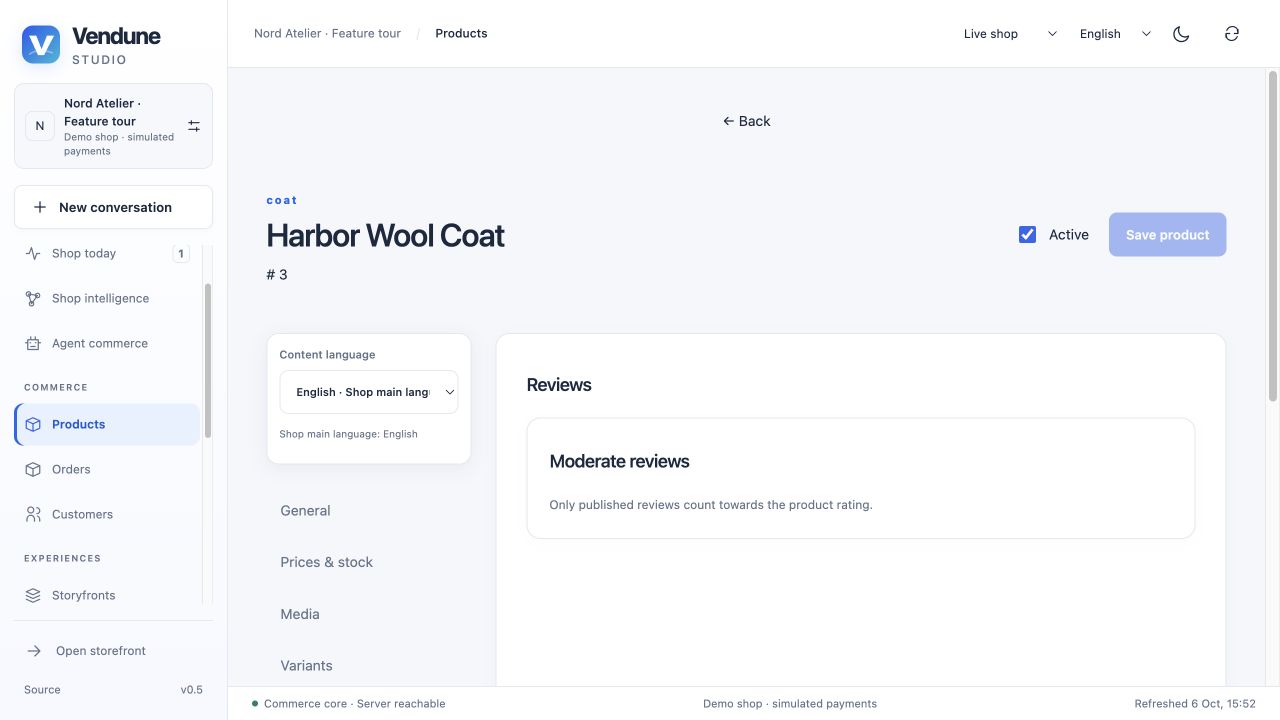Click the Open storefront label
1280x720 pixels.
tap(101, 651)
